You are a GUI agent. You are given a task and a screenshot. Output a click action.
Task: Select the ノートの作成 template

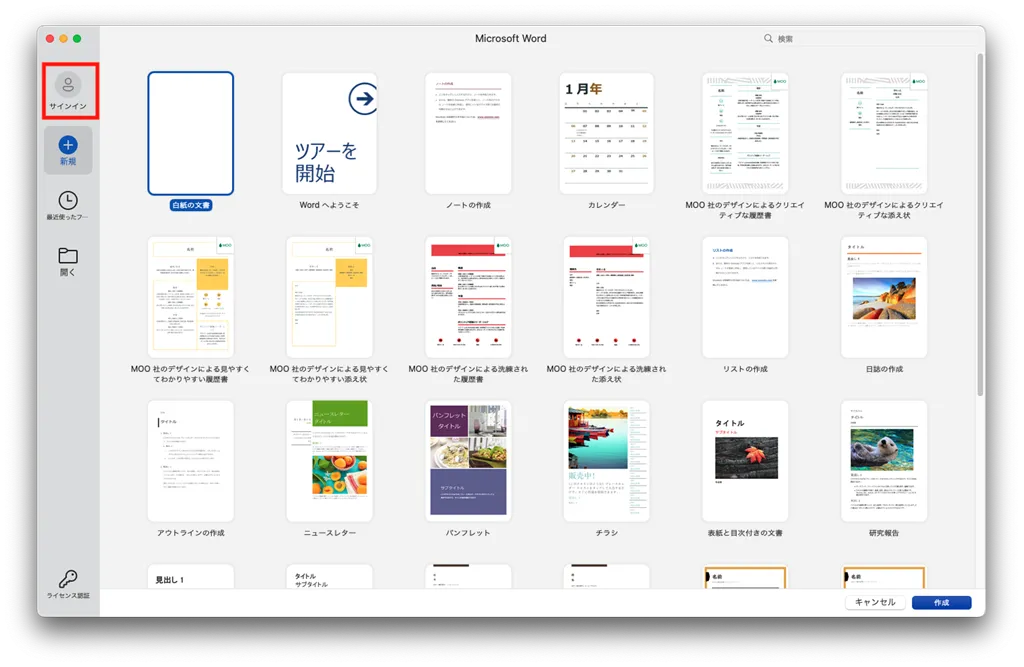coord(468,133)
